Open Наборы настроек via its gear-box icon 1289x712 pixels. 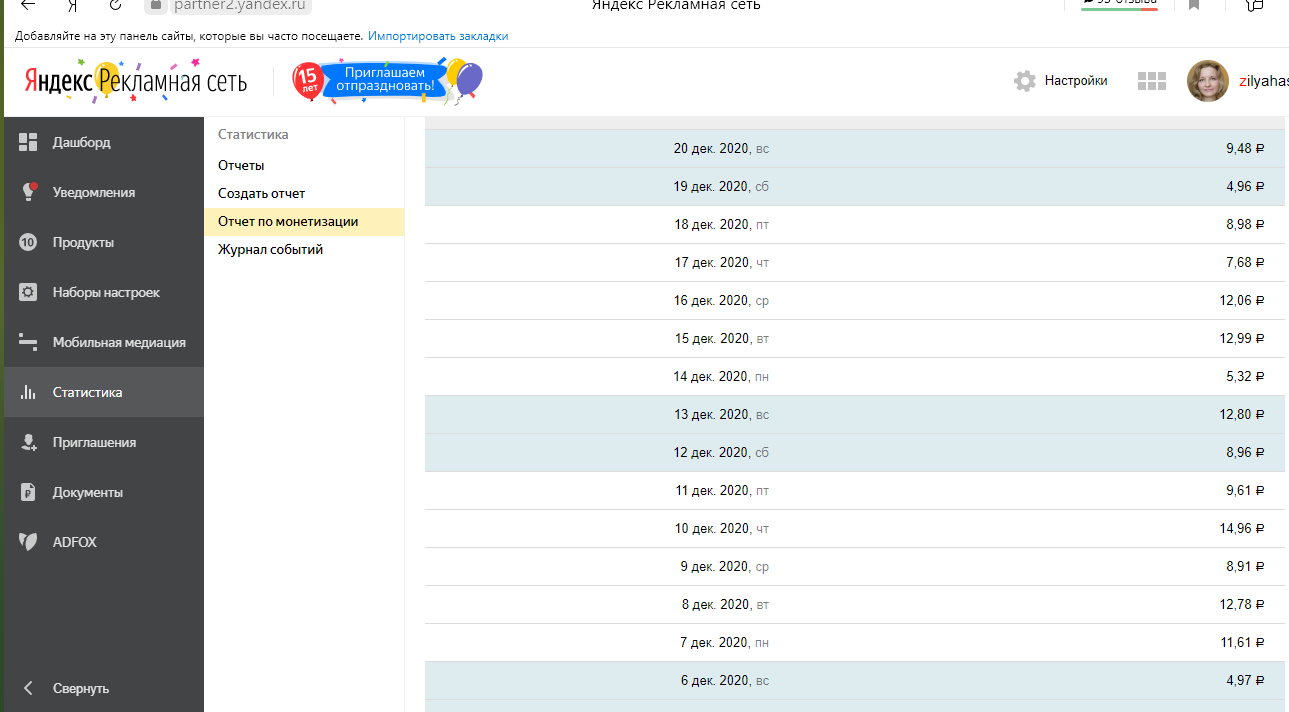(28, 292)
